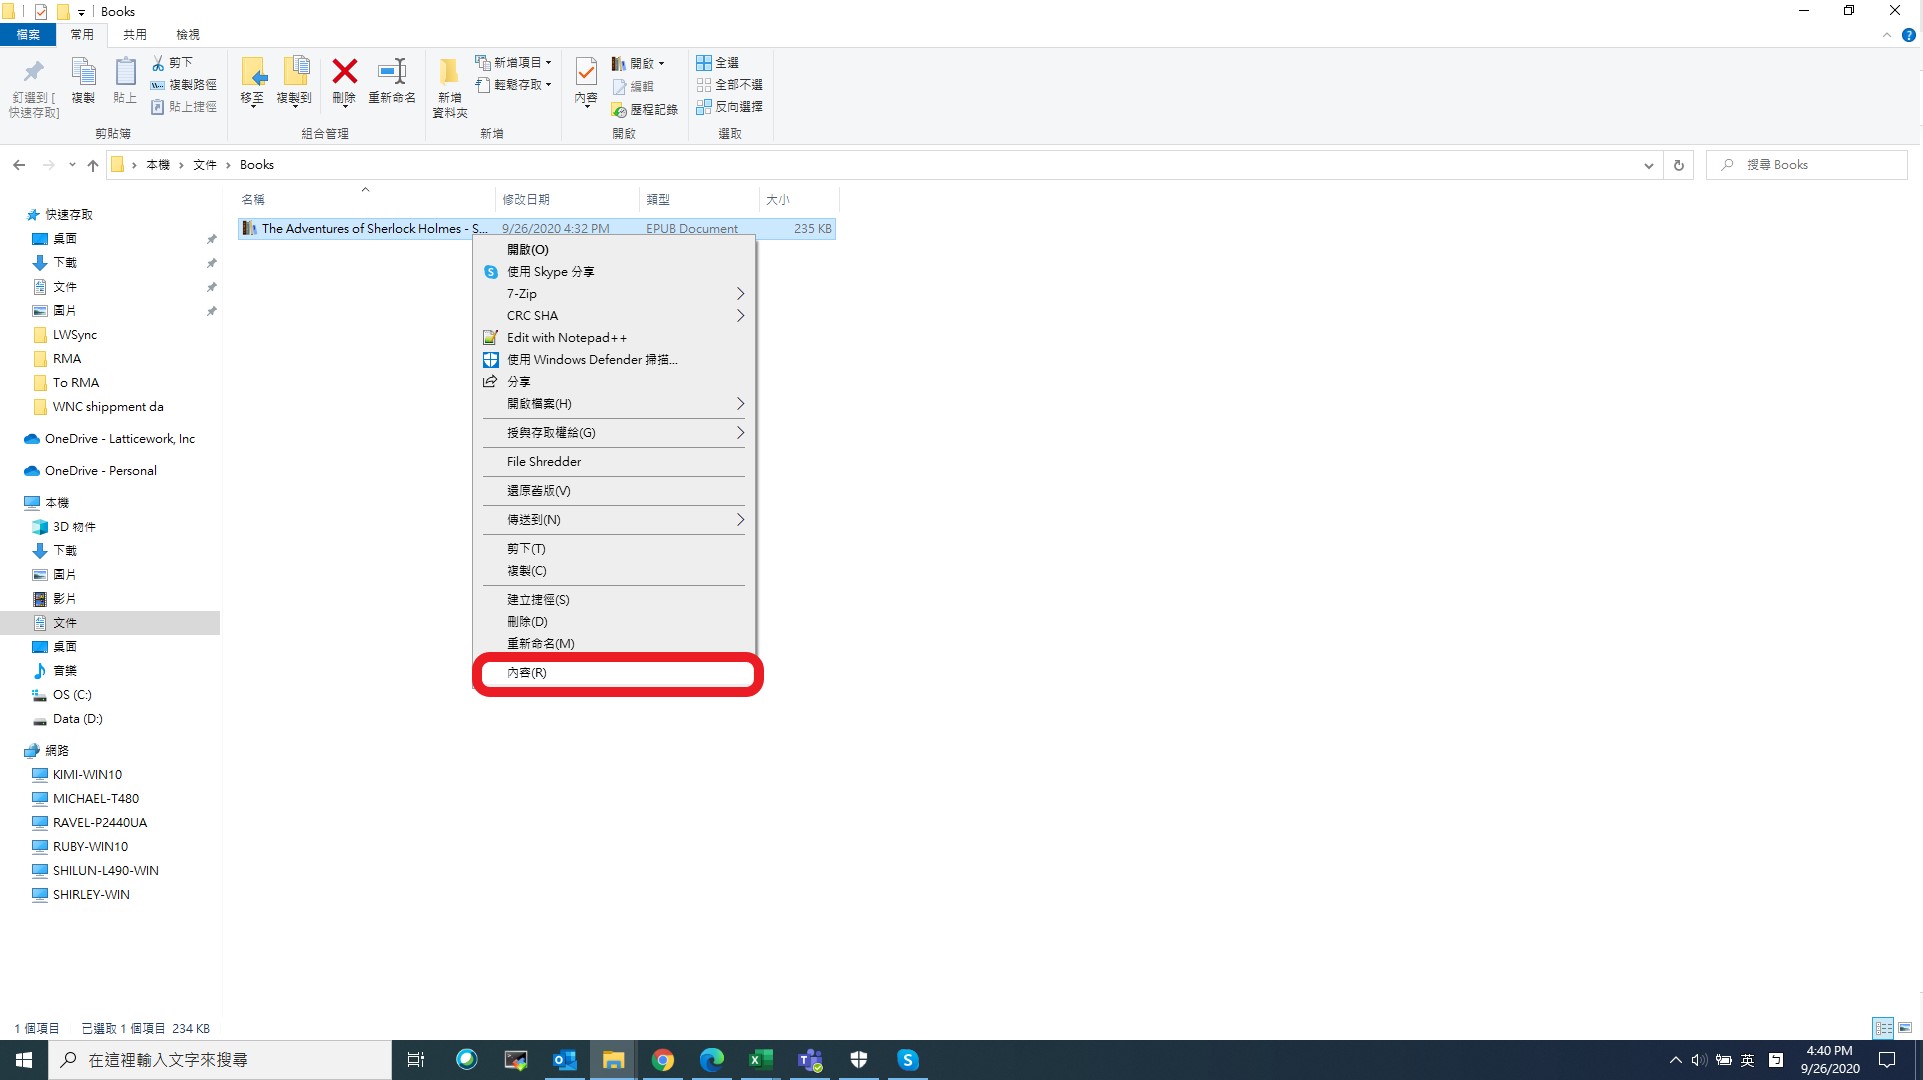Image resolution: width=1923 pixels, height=1080 pixels.
Task: Open Google Chrome from the taskbar
Action: click(x=662, y=1060)
